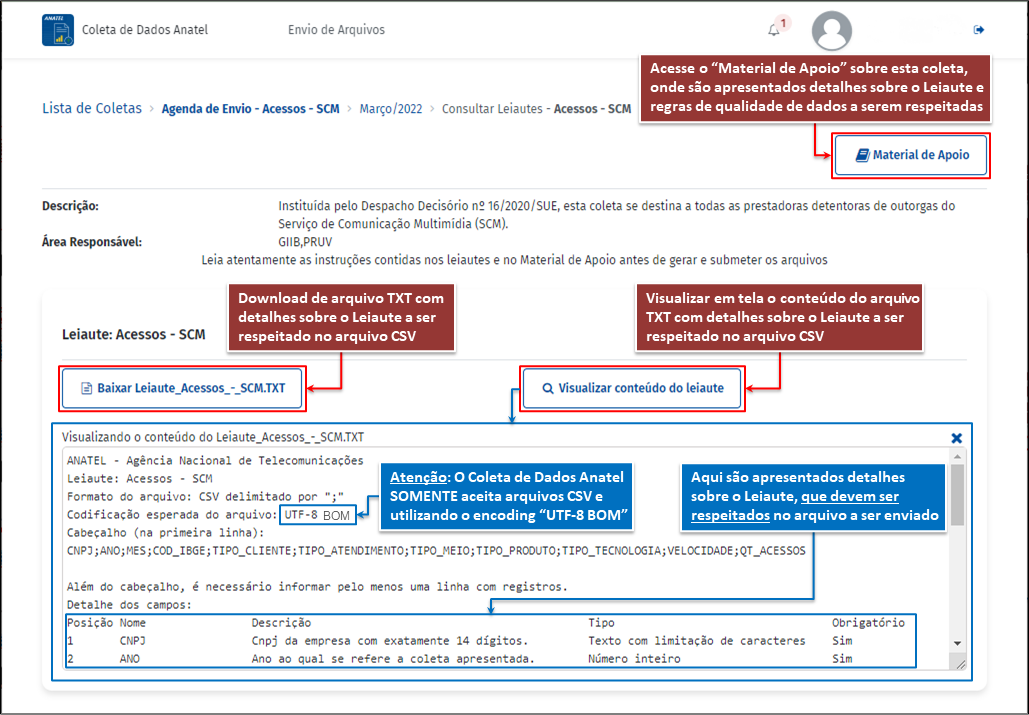Open the Material de Apoio button
The width and height of the screenshot is (1029, 715).
pos(911,156)
